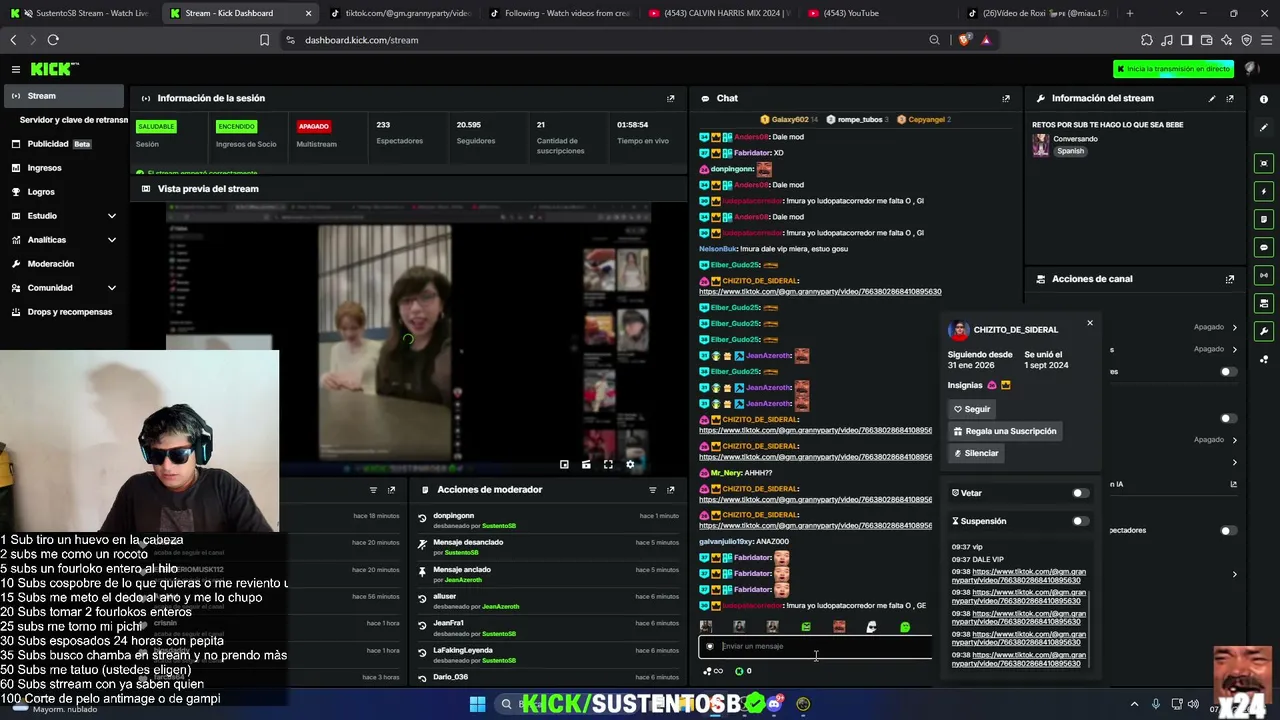
Task: Open Moderación in the sidebar
Action: [x=65, y=264]
